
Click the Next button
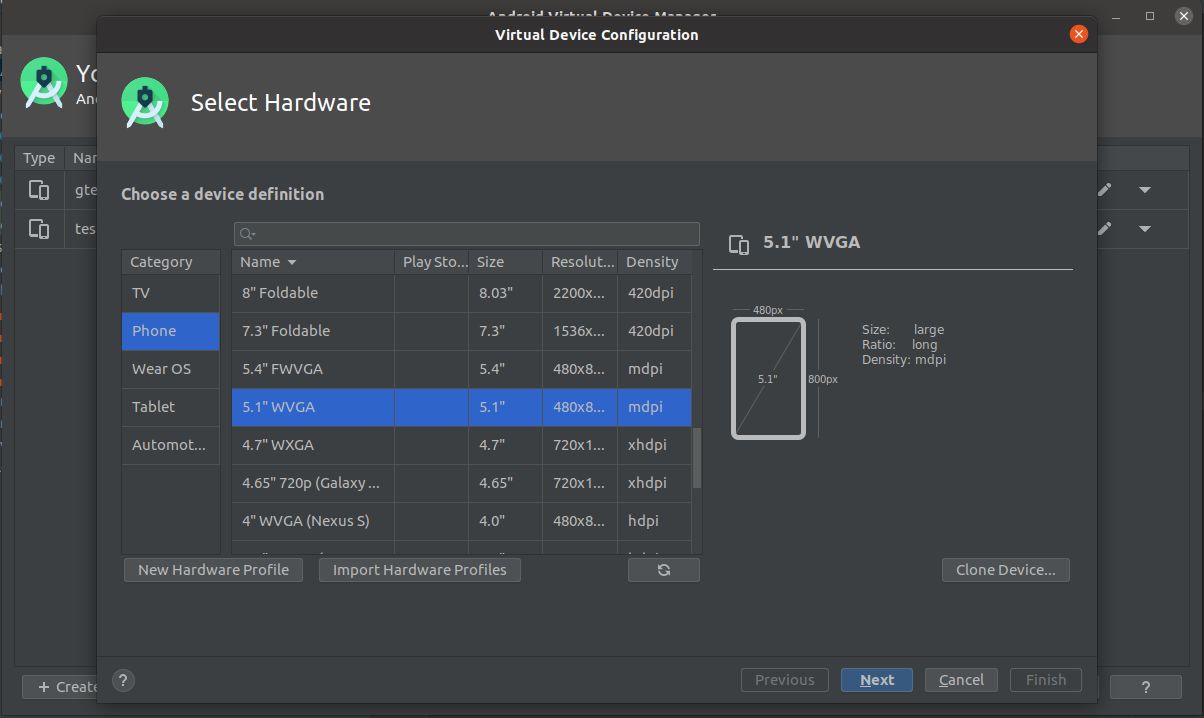click(877, 680)
